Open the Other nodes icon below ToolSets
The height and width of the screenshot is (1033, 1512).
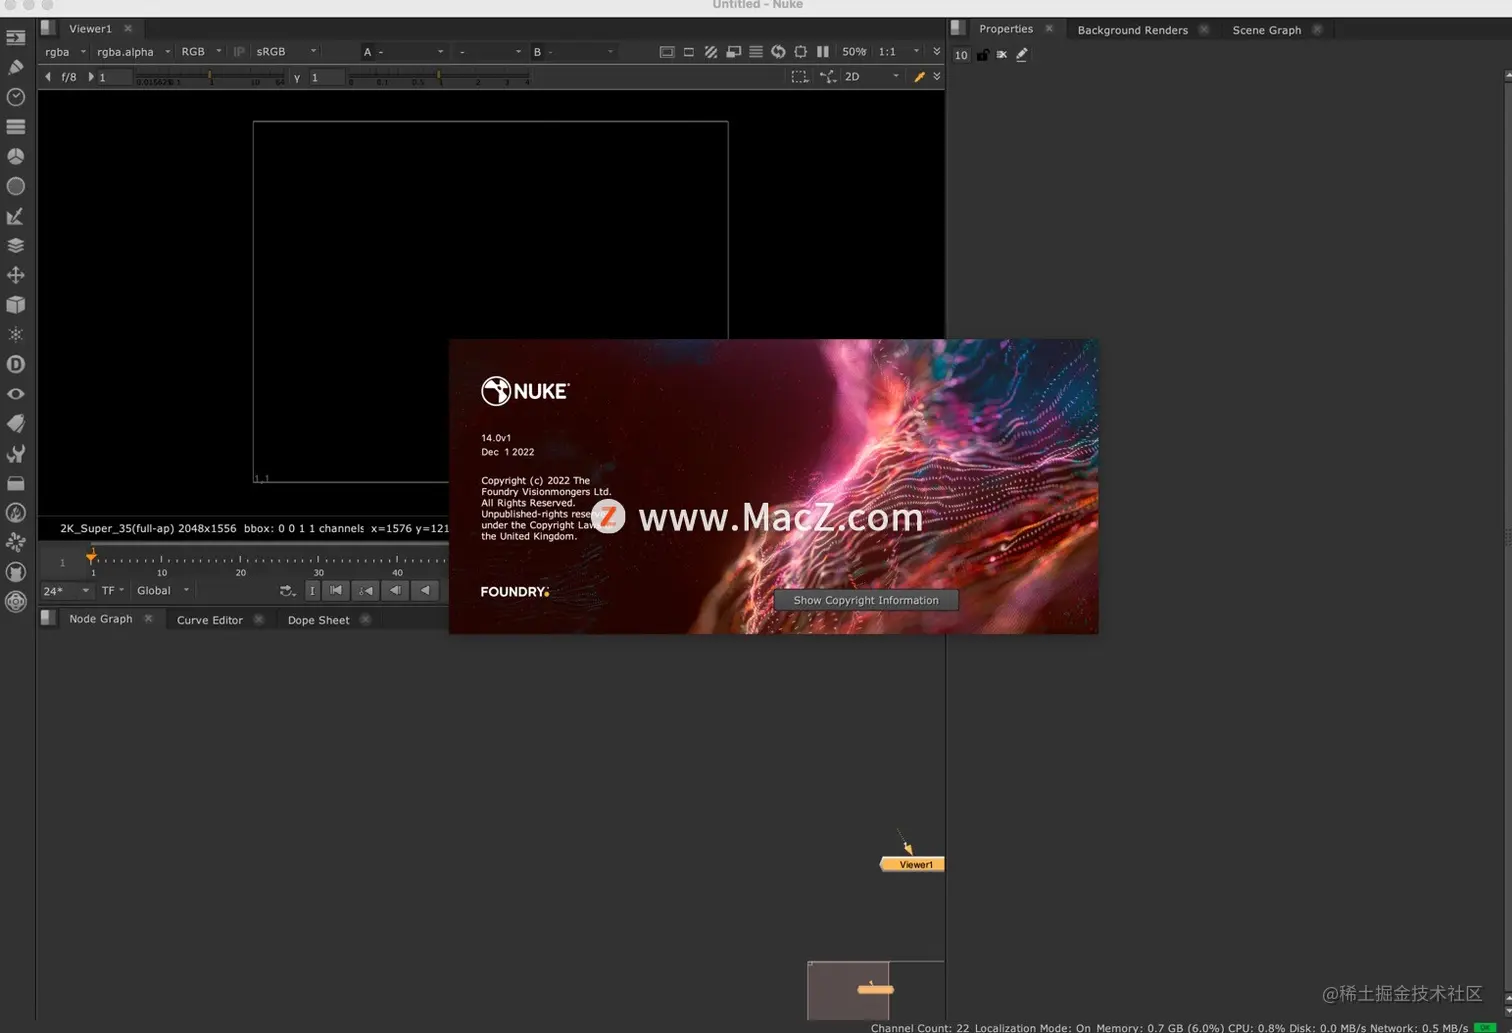pos(16,483)
